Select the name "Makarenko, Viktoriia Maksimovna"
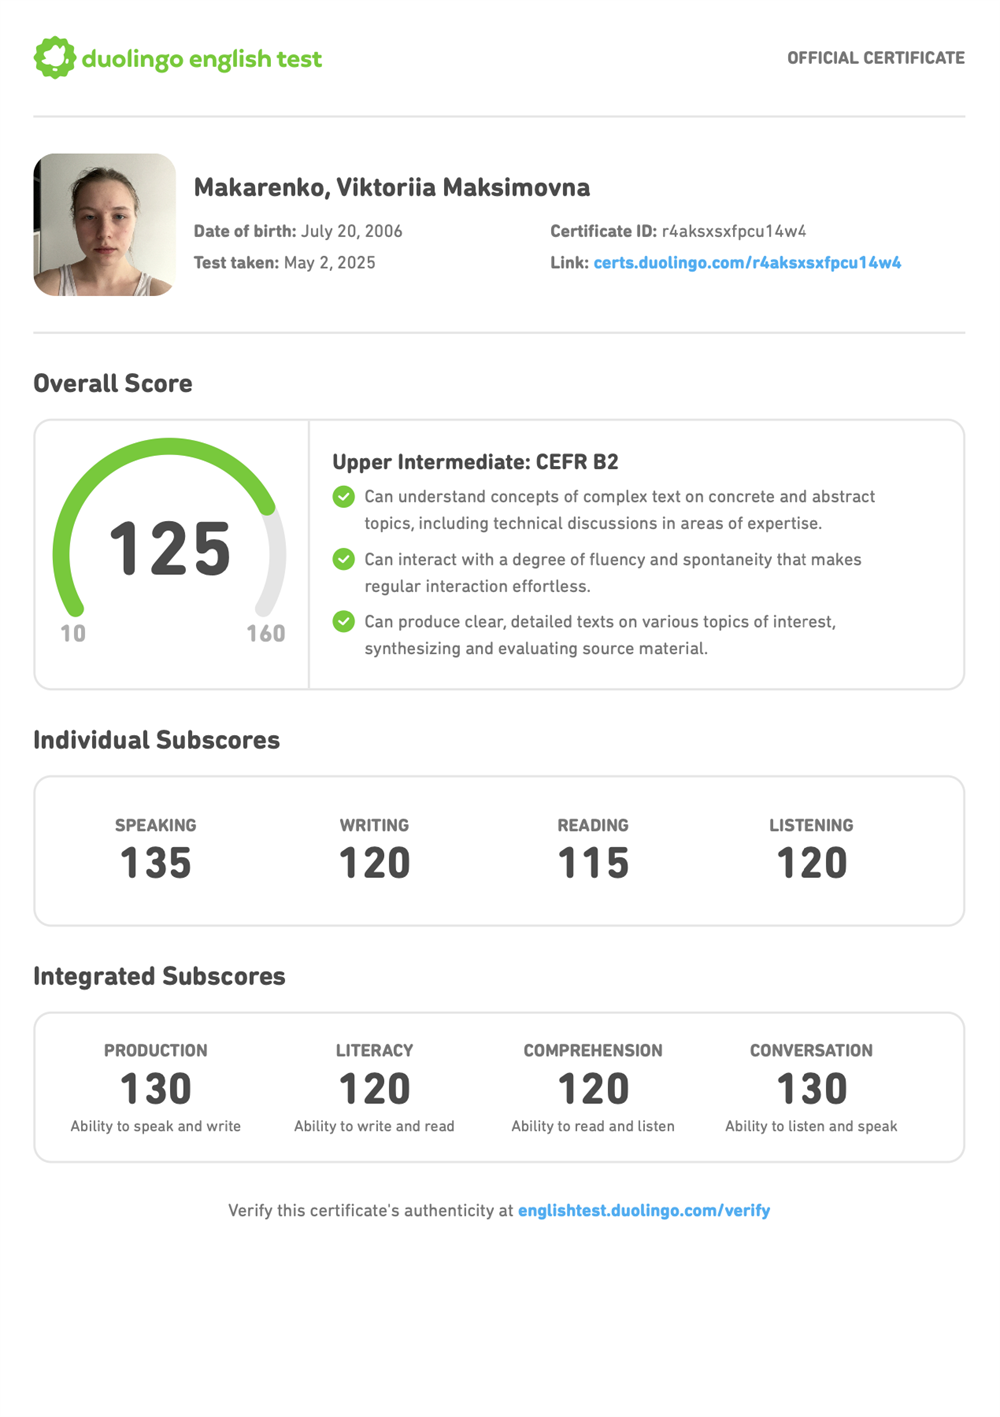 pyautogui.click(x=392, y=188)
